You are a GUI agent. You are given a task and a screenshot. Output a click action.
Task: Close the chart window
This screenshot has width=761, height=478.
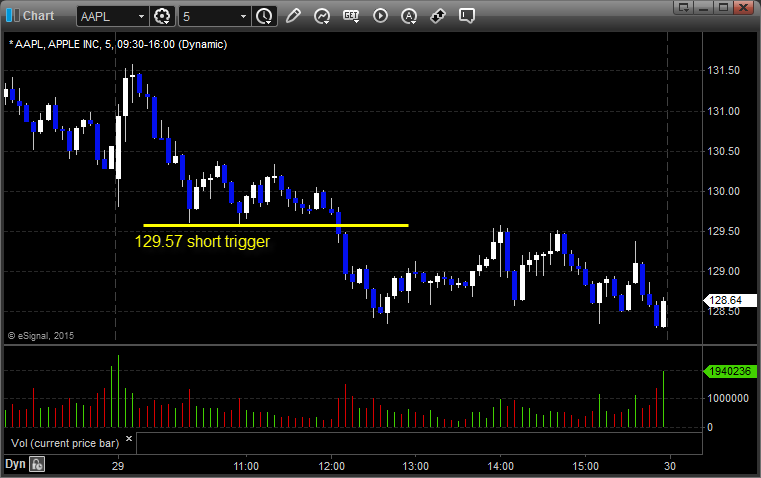click(x=743, y=7)
